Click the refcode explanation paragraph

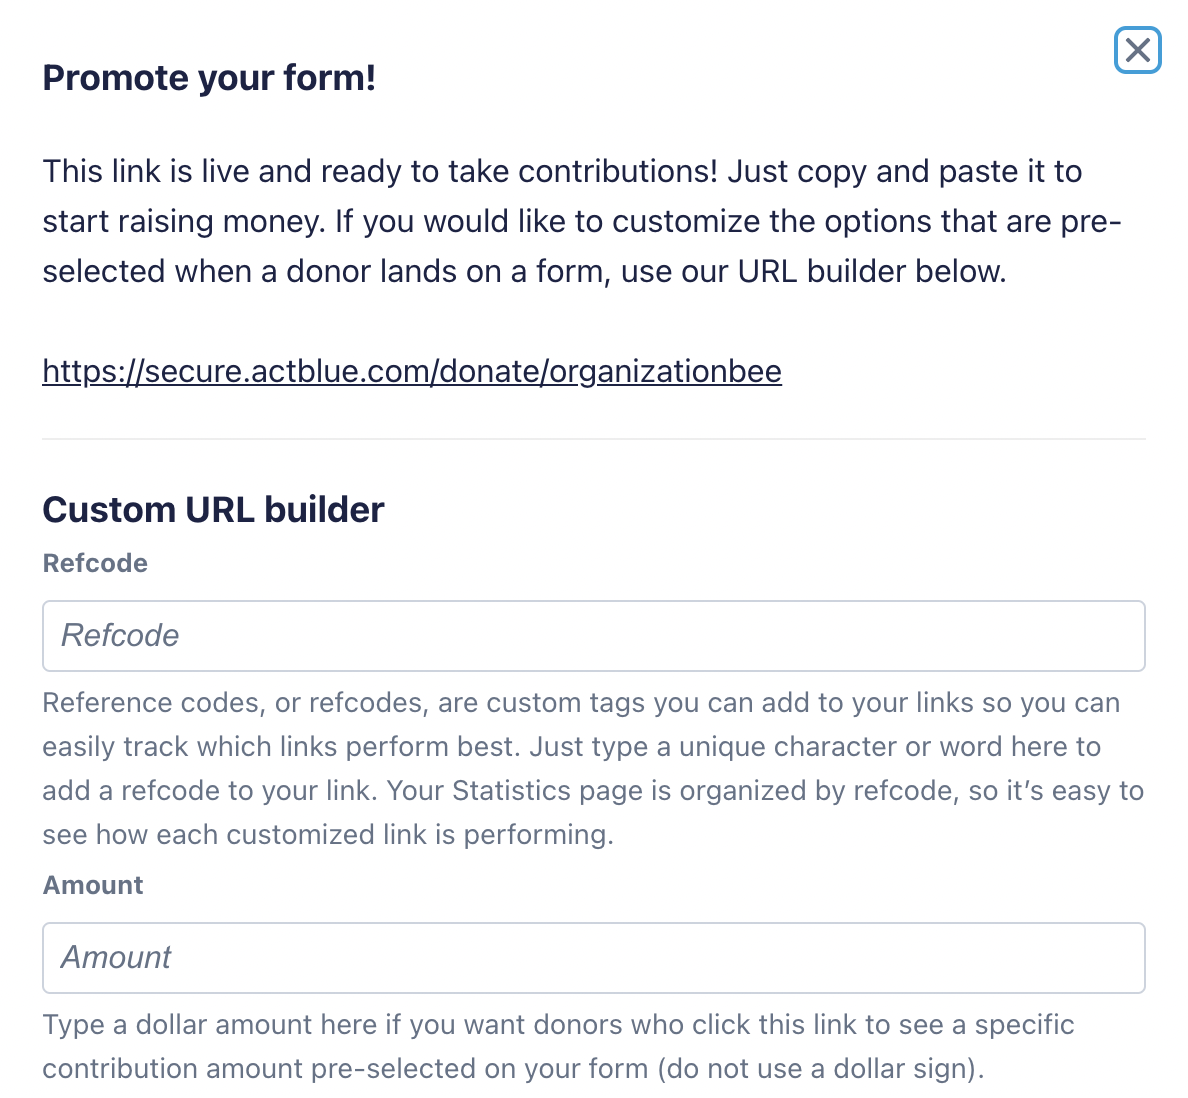pos(593,768)
